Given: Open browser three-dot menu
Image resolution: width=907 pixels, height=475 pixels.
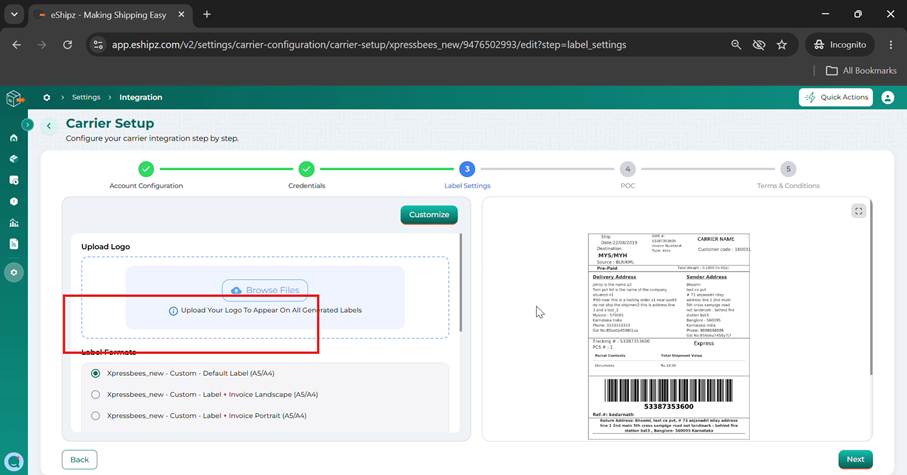Looking at the screenshot, I should coord(891,45).
